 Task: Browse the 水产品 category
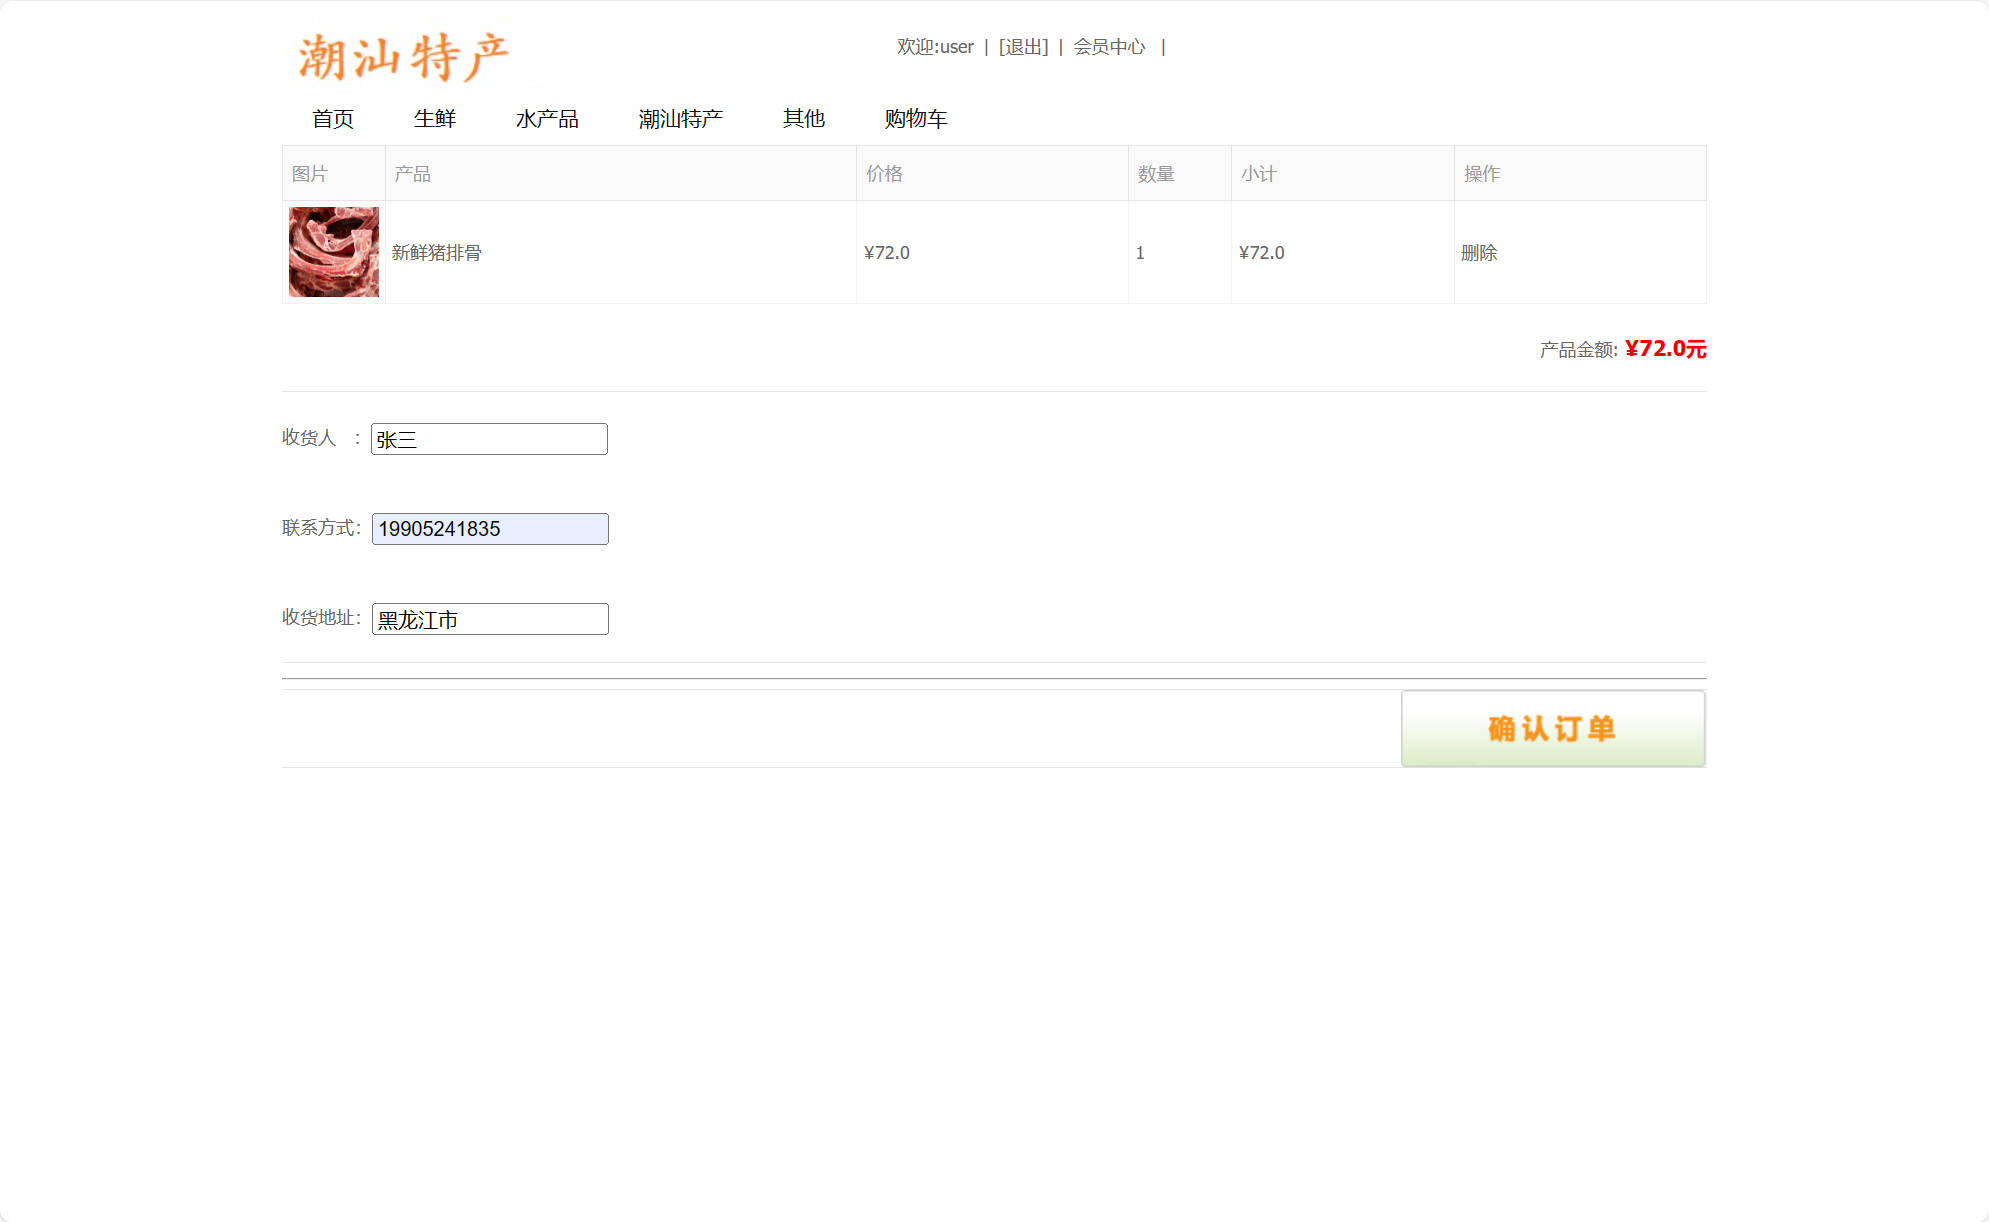550,119
